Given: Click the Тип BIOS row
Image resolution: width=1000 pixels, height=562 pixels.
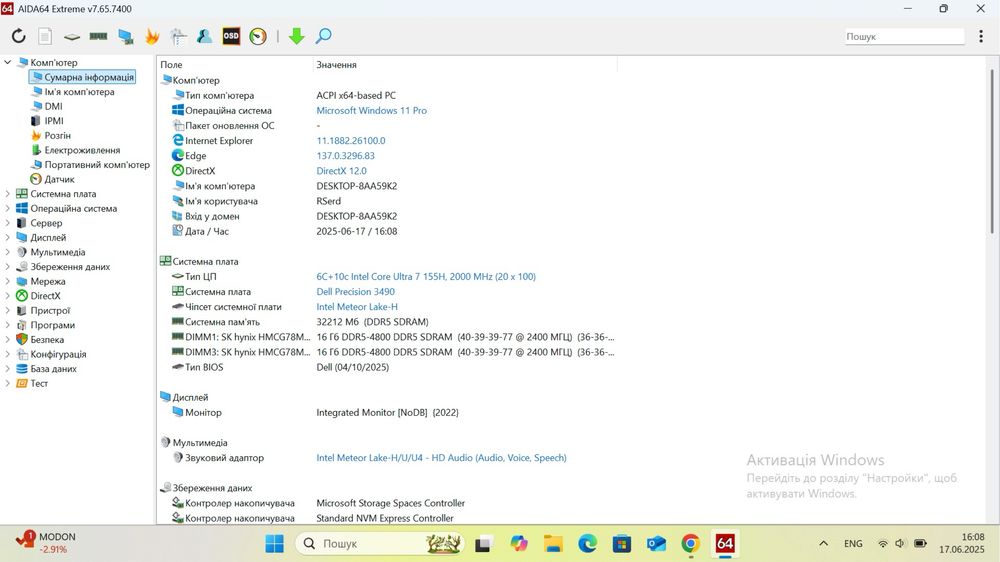Looking at the screenshot, I should click(x=387, y=367).
